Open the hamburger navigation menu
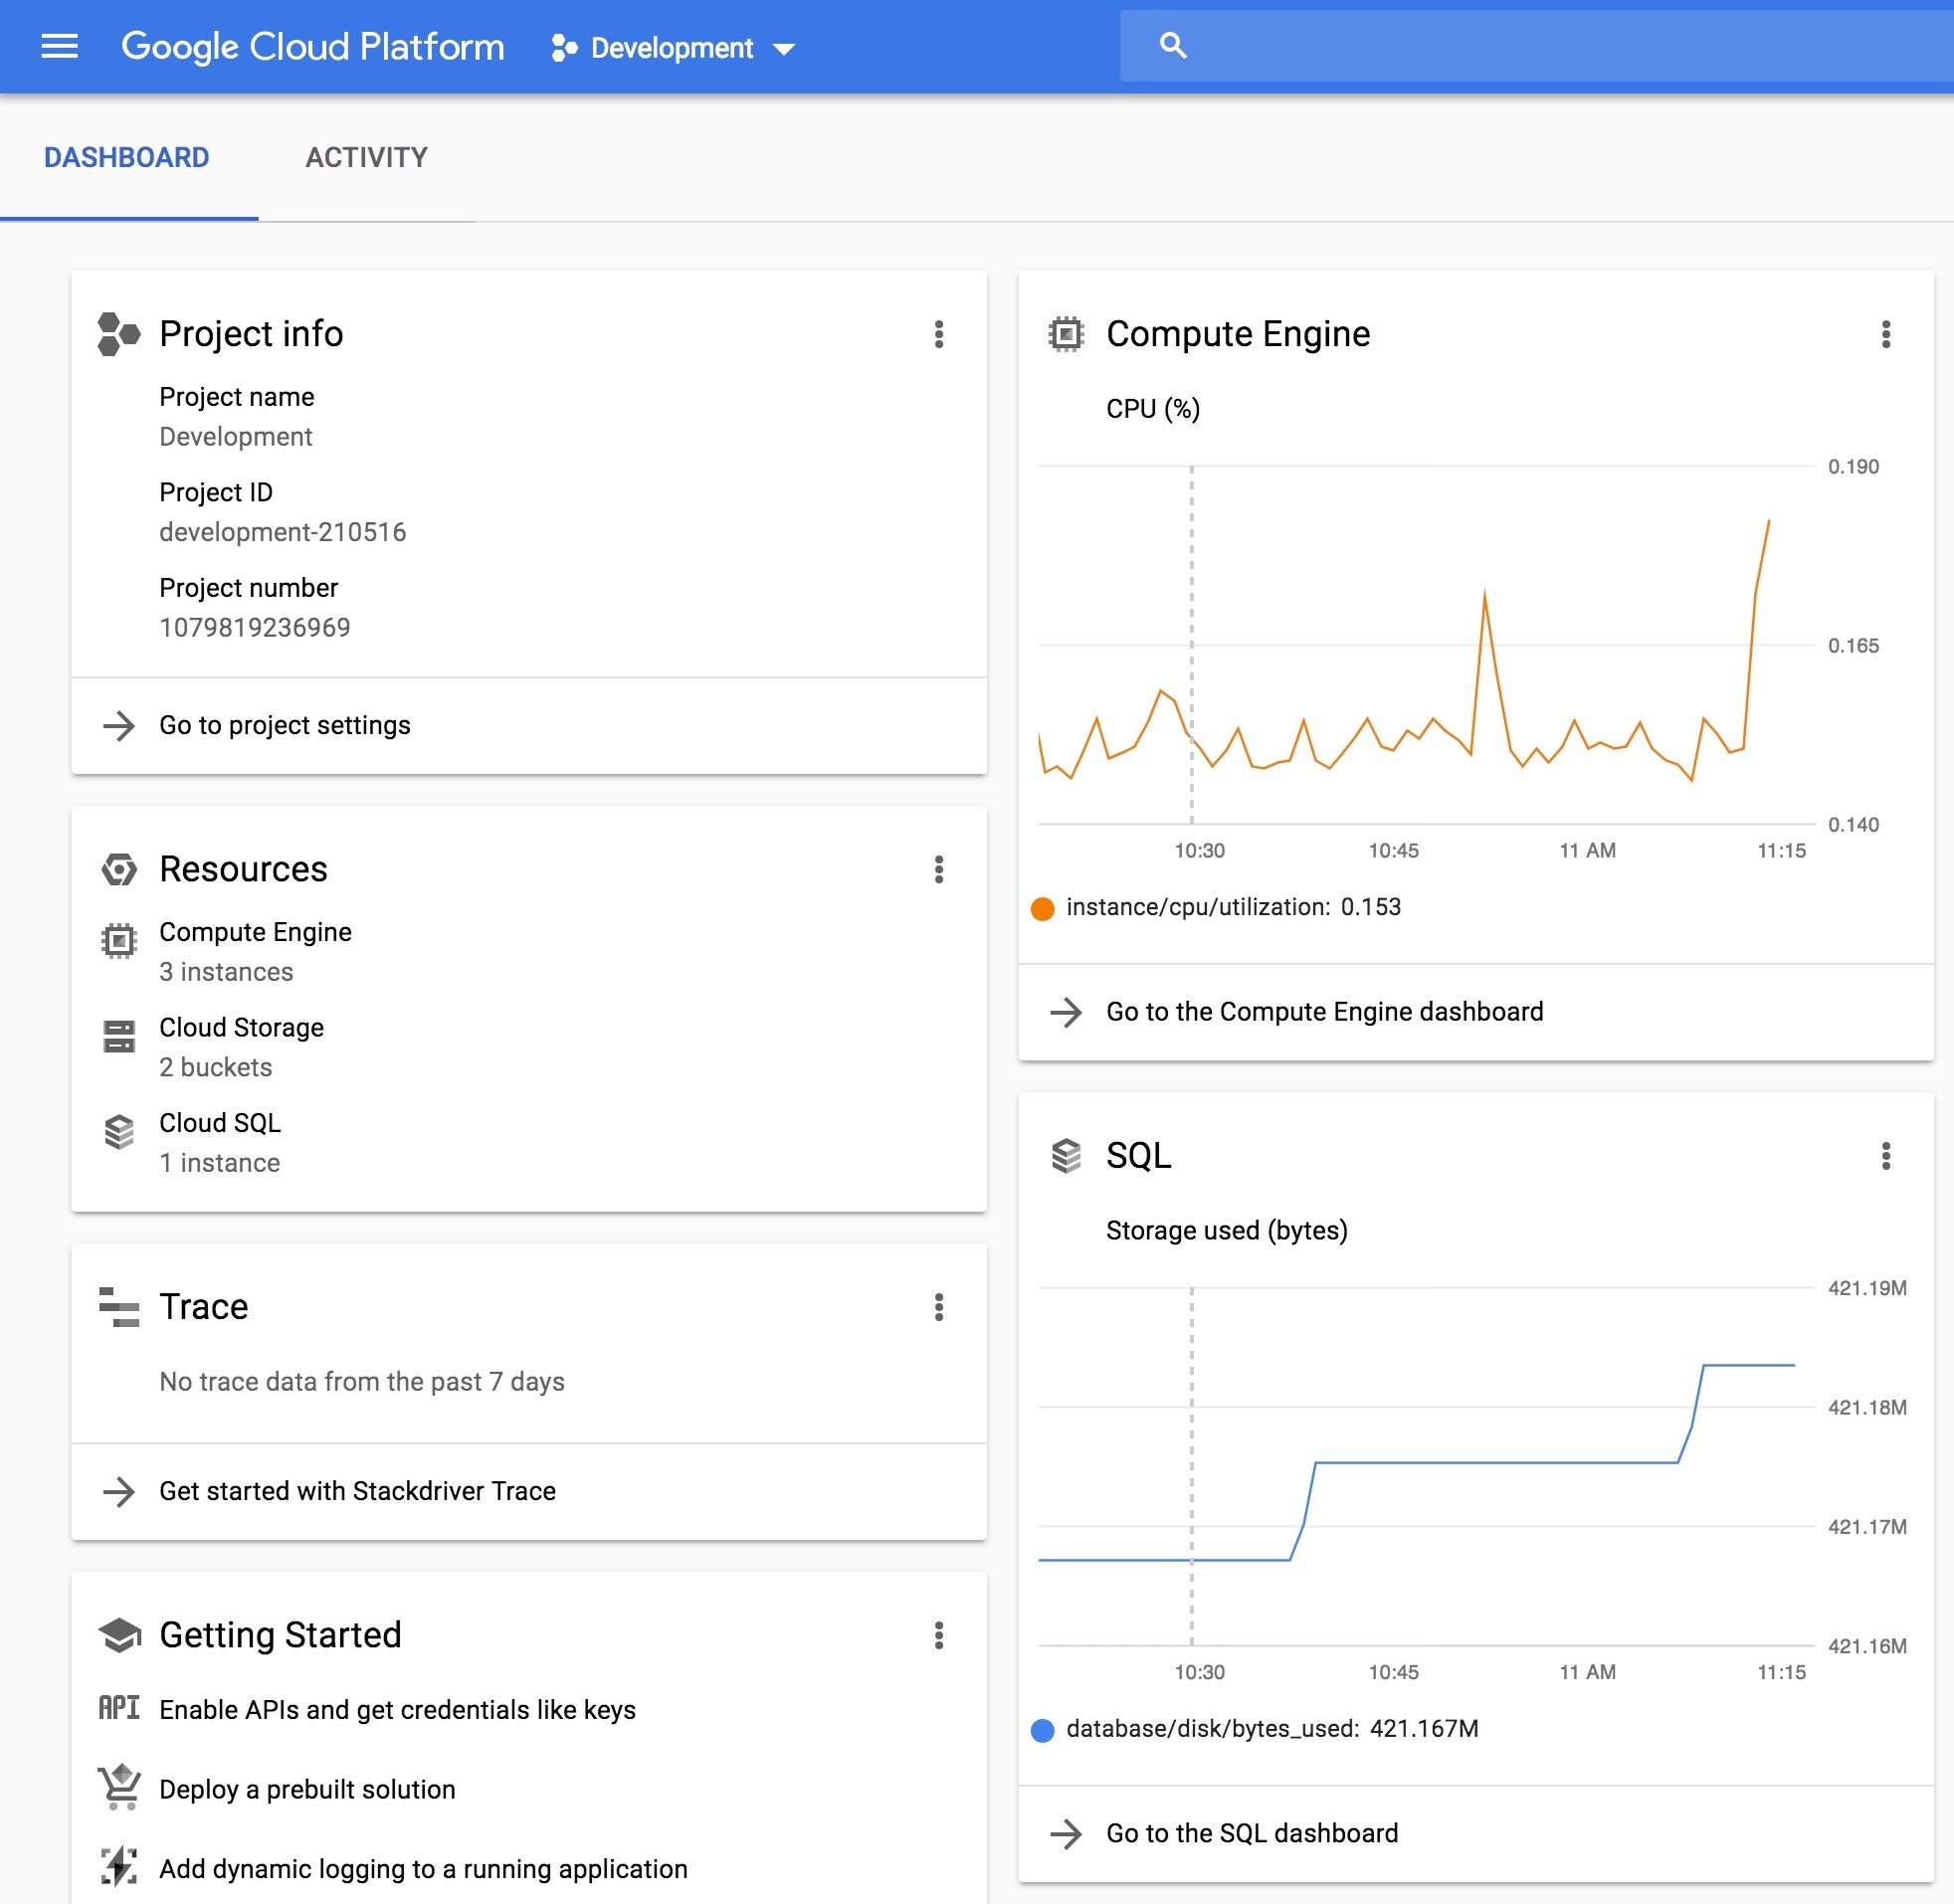 point(59,46)
